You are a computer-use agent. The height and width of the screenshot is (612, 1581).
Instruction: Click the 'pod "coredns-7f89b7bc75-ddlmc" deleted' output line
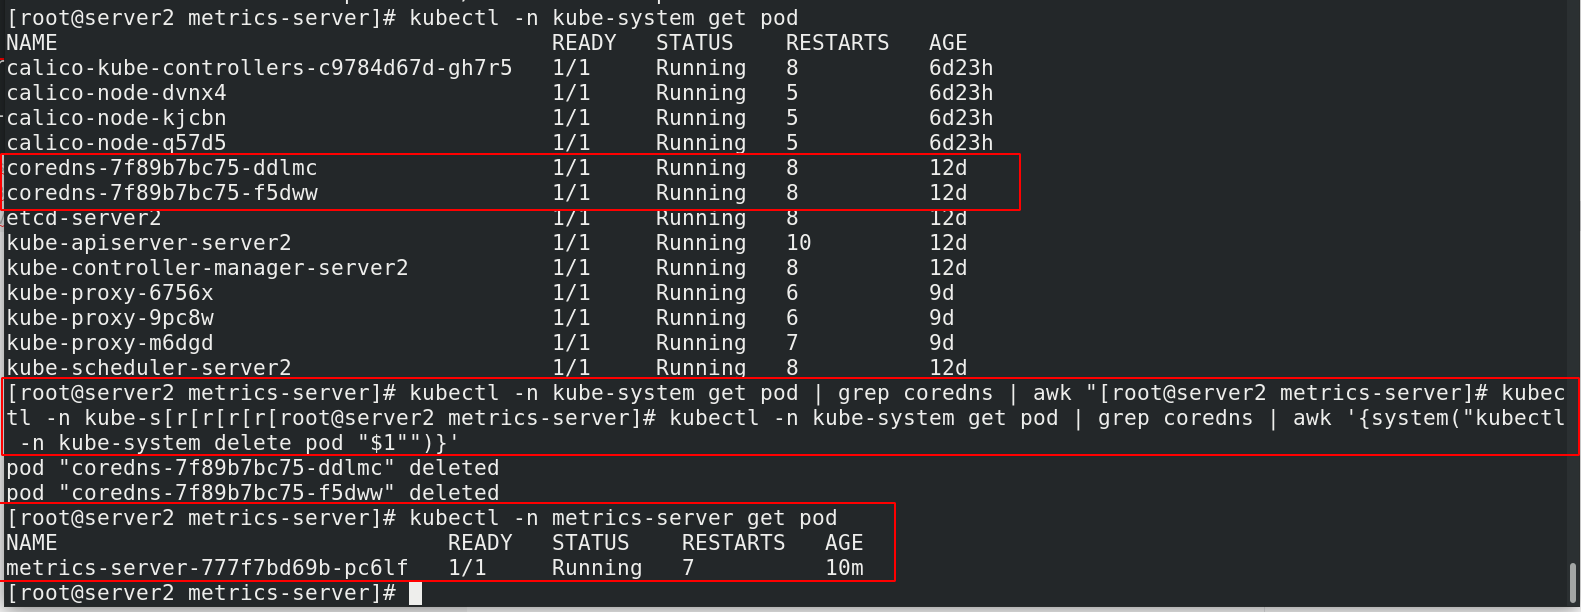(252, 468)
